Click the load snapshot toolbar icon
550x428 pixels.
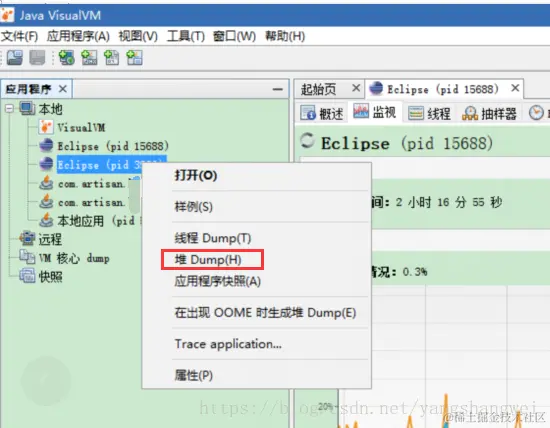15,58
